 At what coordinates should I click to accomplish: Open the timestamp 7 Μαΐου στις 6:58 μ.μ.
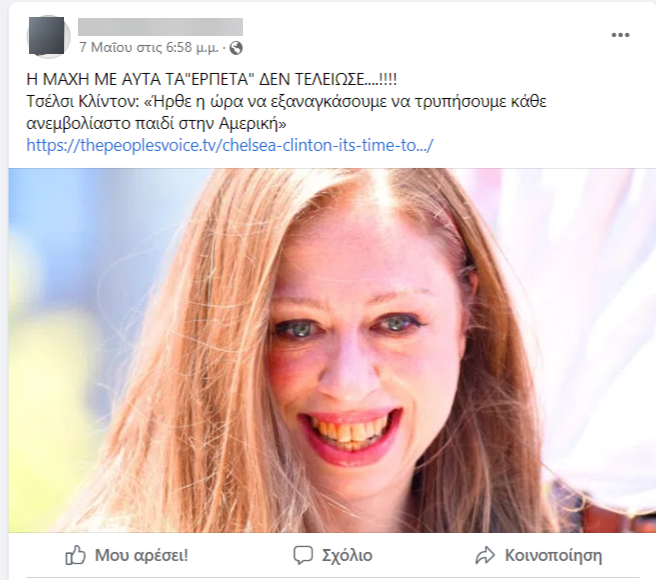point(149,48)
